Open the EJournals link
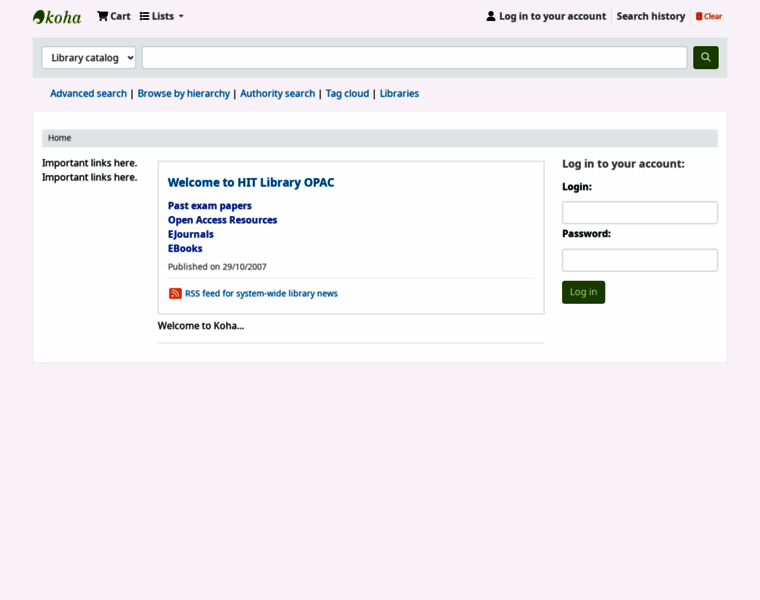The image size is (760, 600). pos(190,235)
